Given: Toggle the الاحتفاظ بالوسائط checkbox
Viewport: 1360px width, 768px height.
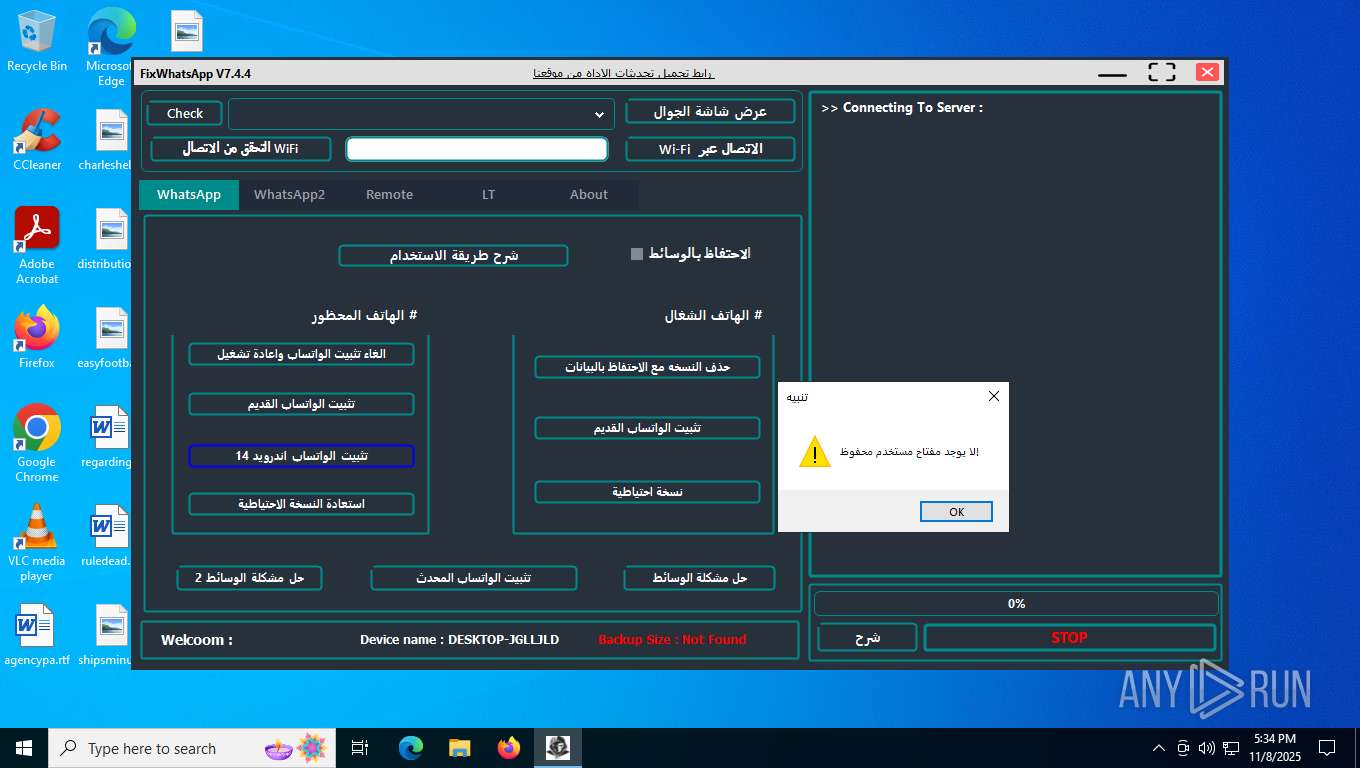Looking at the screenshot, I should (x=637, y=254).
